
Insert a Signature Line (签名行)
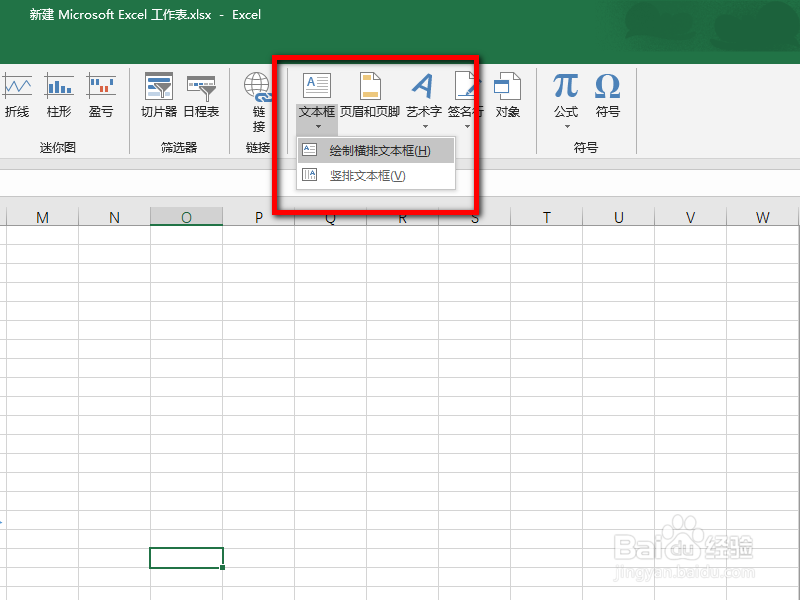click(465, 95)
